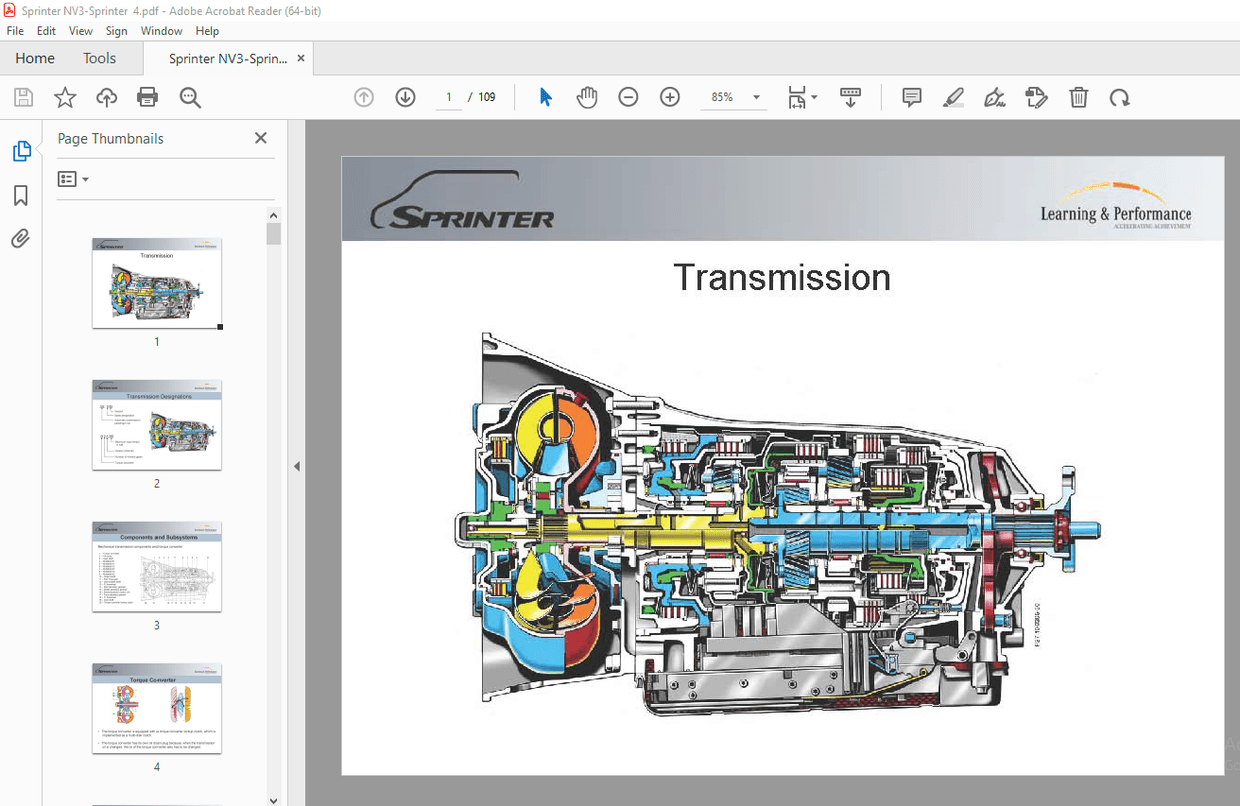1240x806 pixels.
Task: Show the Bookmarks sidebar panel
Action: pos(22,195)
